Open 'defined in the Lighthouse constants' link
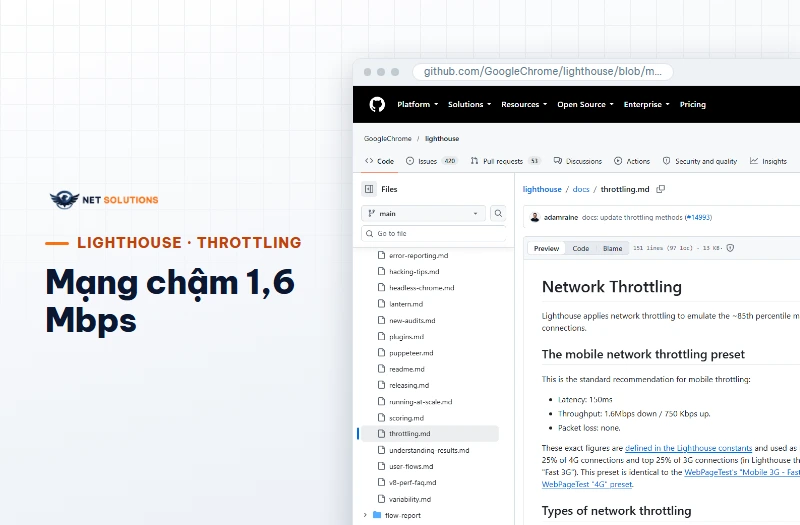The image size is (800, 525). (x=688, y=448)
